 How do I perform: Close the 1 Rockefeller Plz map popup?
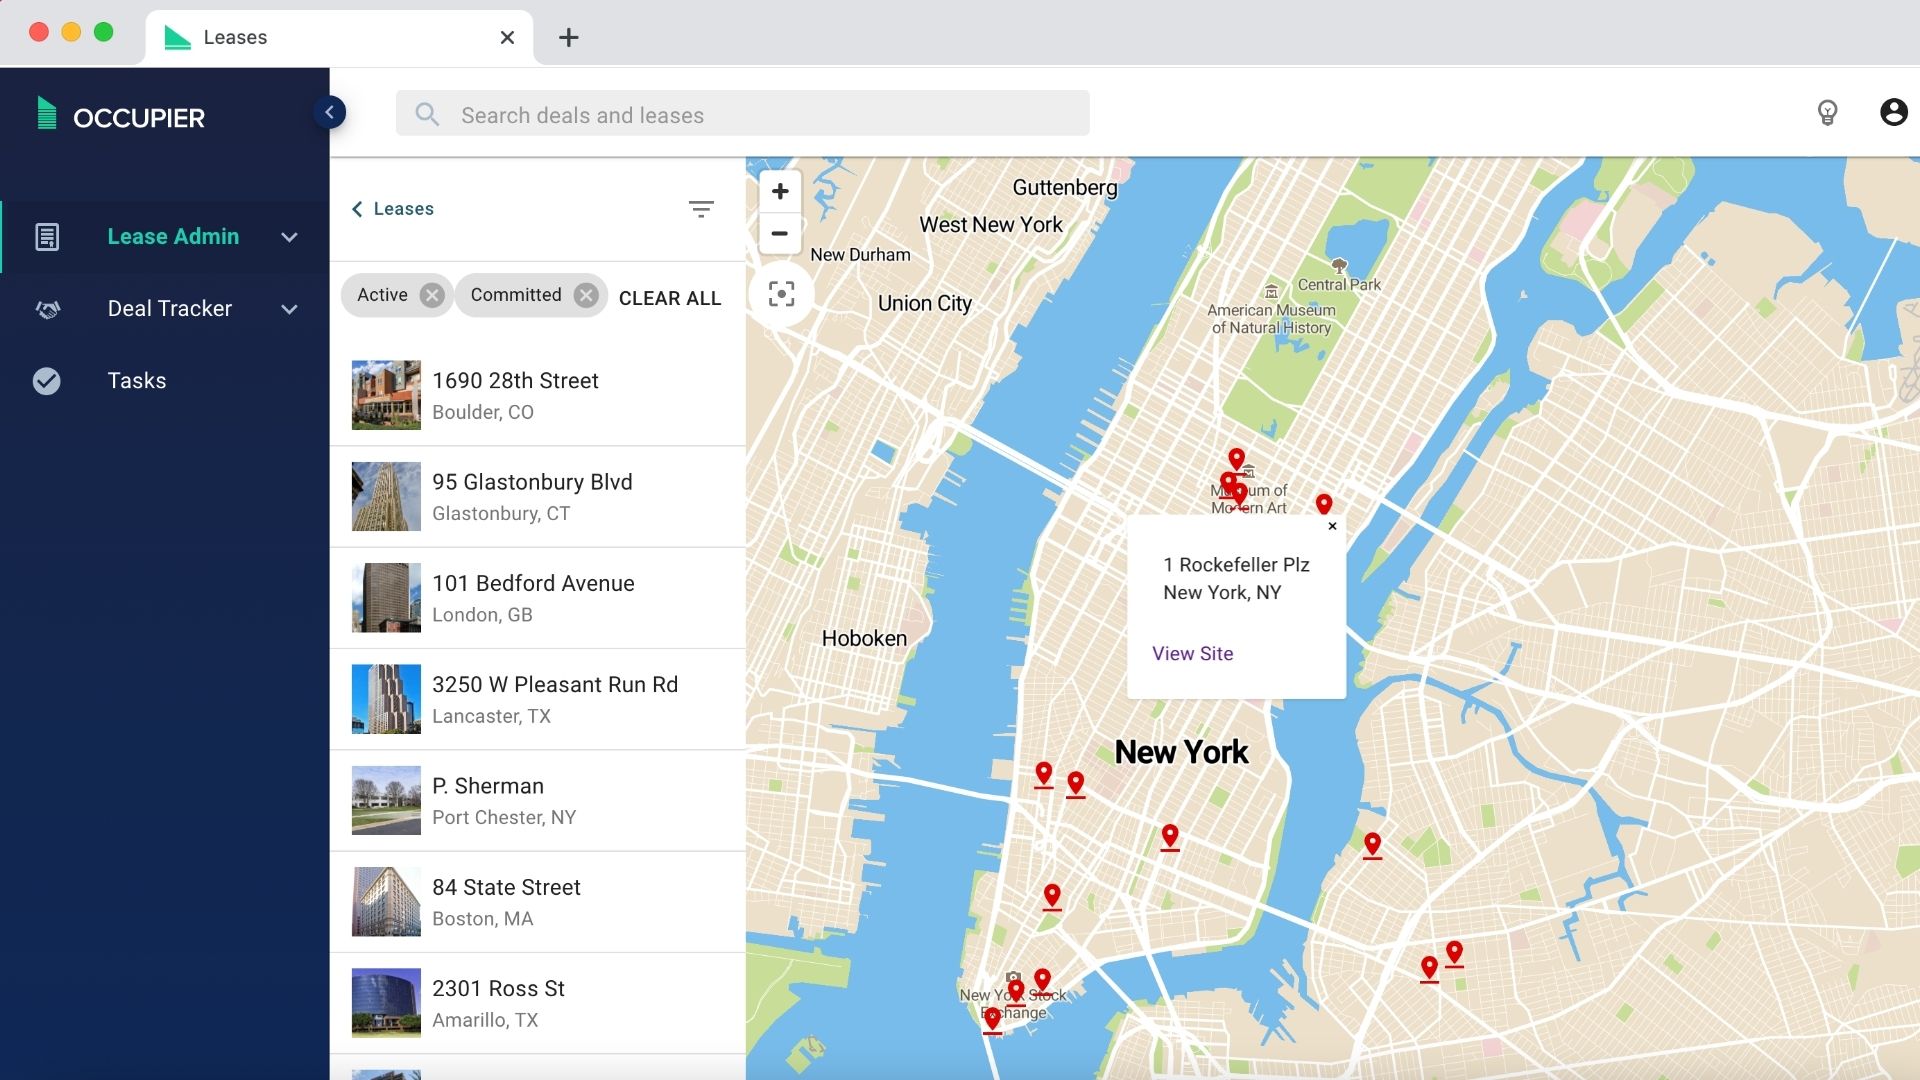[x=1332, y=526]
